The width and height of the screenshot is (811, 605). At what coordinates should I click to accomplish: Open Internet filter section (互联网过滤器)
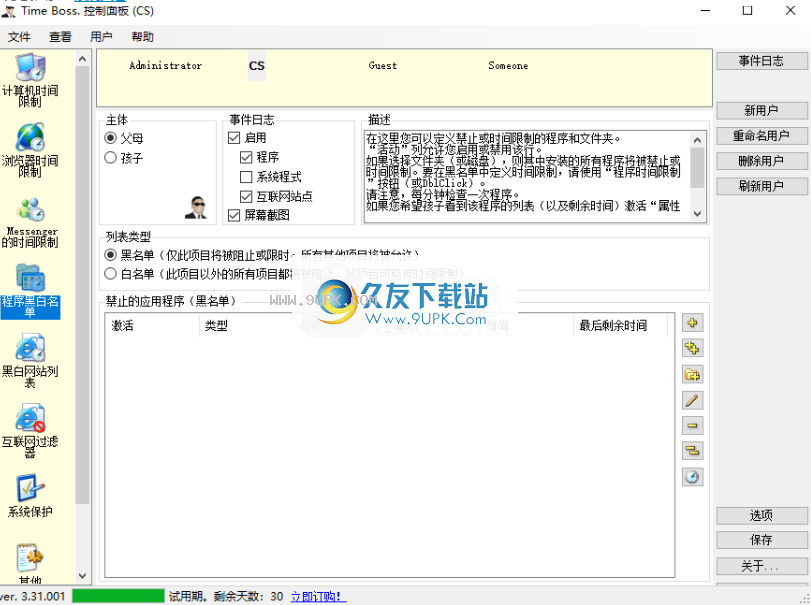(x=30, y=432)
